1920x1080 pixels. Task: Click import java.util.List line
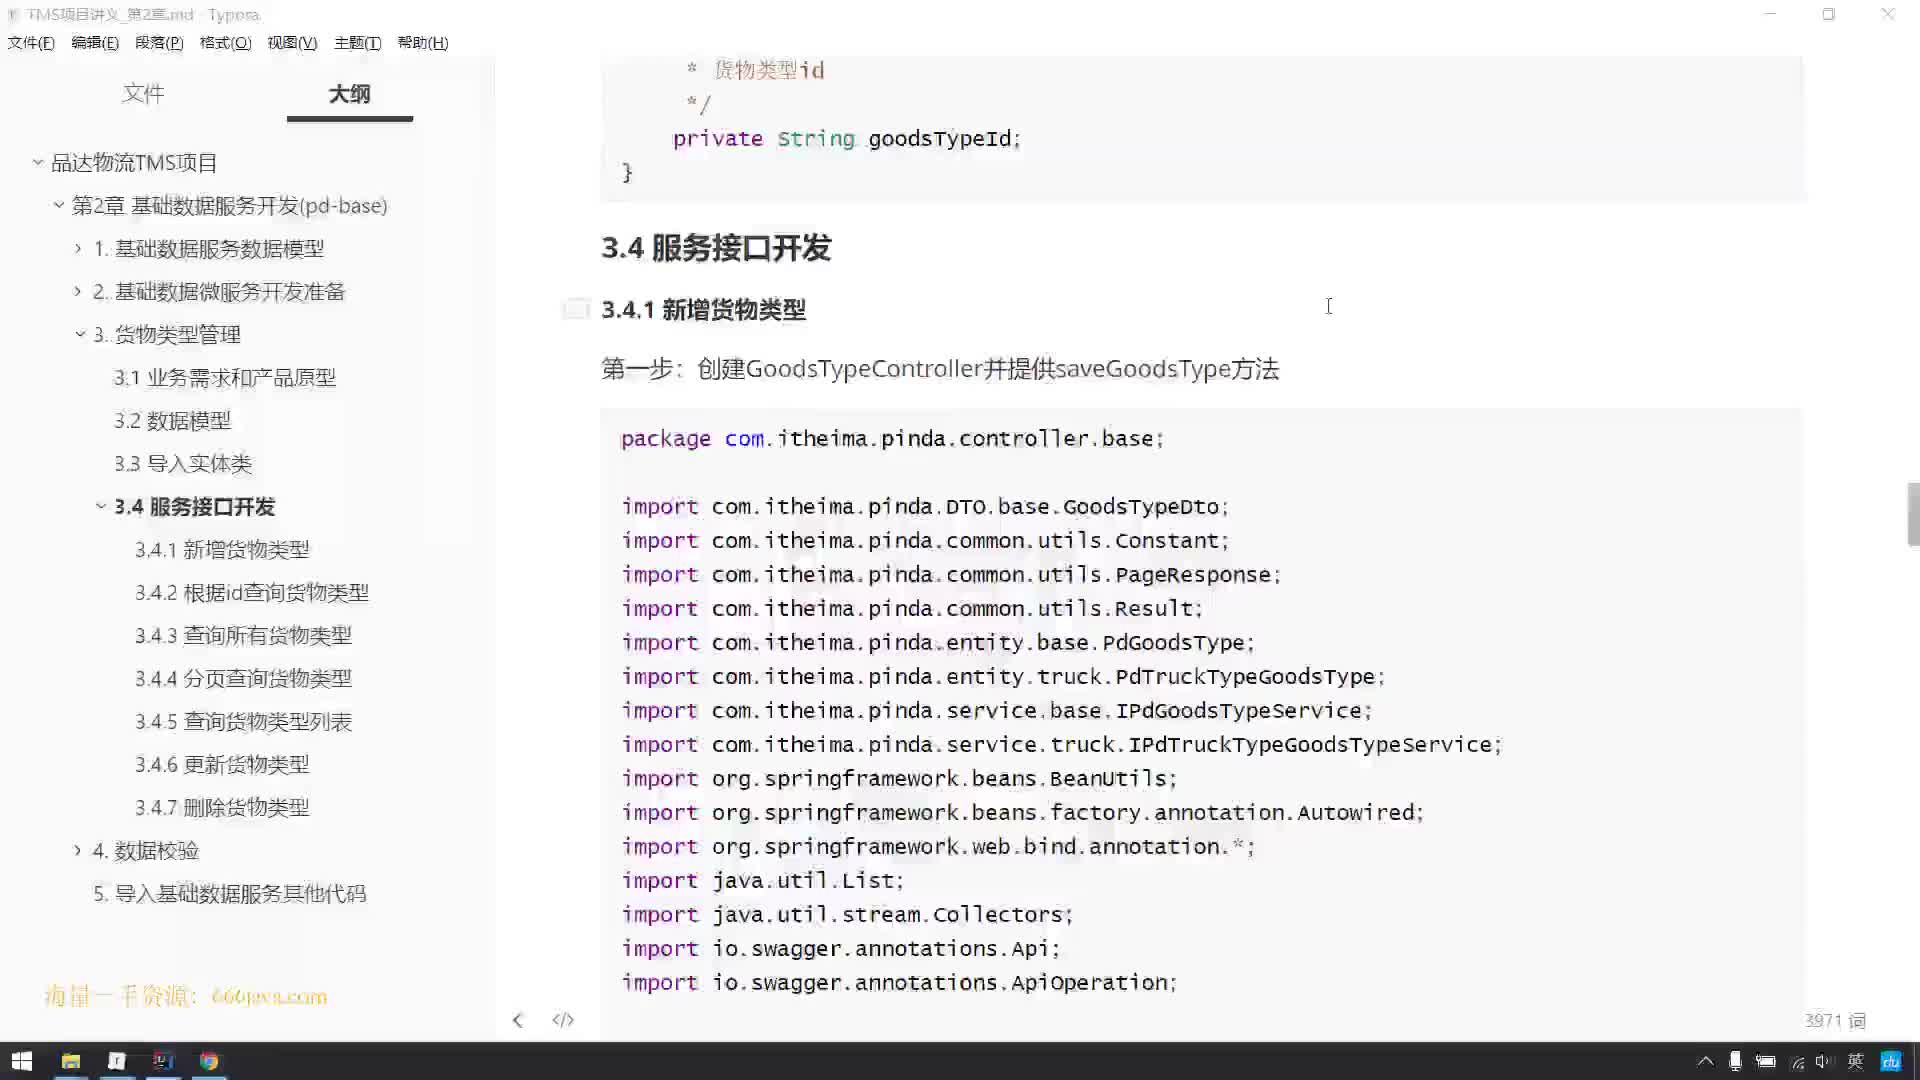(762, 881)
